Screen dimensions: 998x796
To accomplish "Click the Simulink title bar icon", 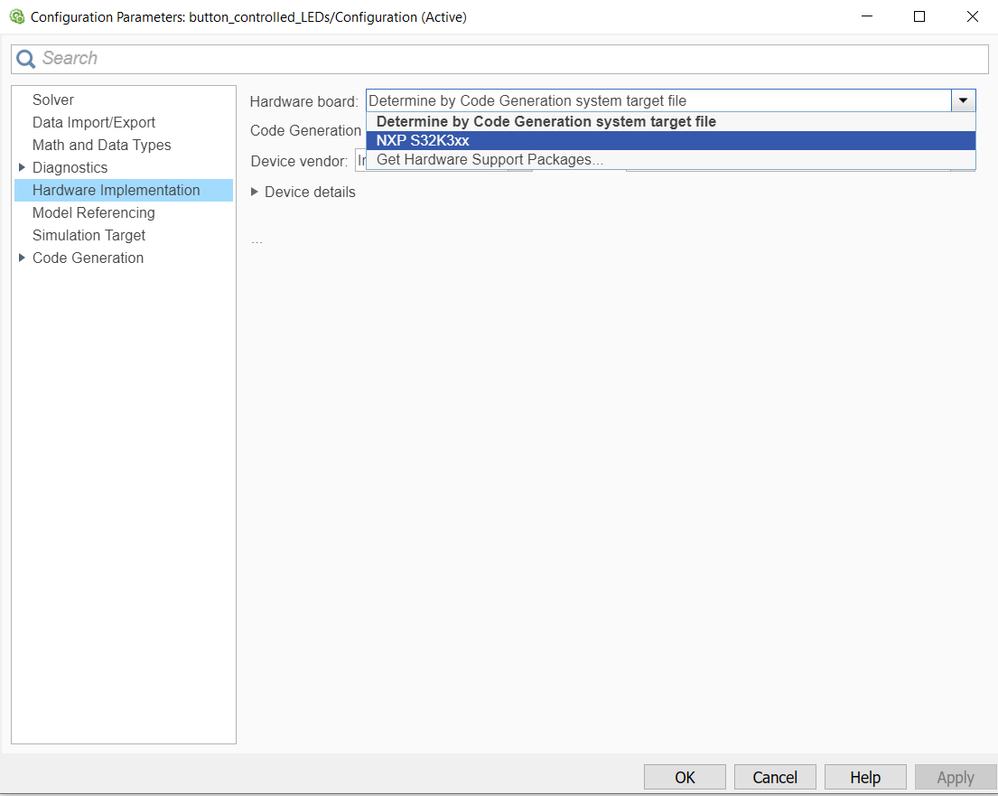I will pos(17,17).
